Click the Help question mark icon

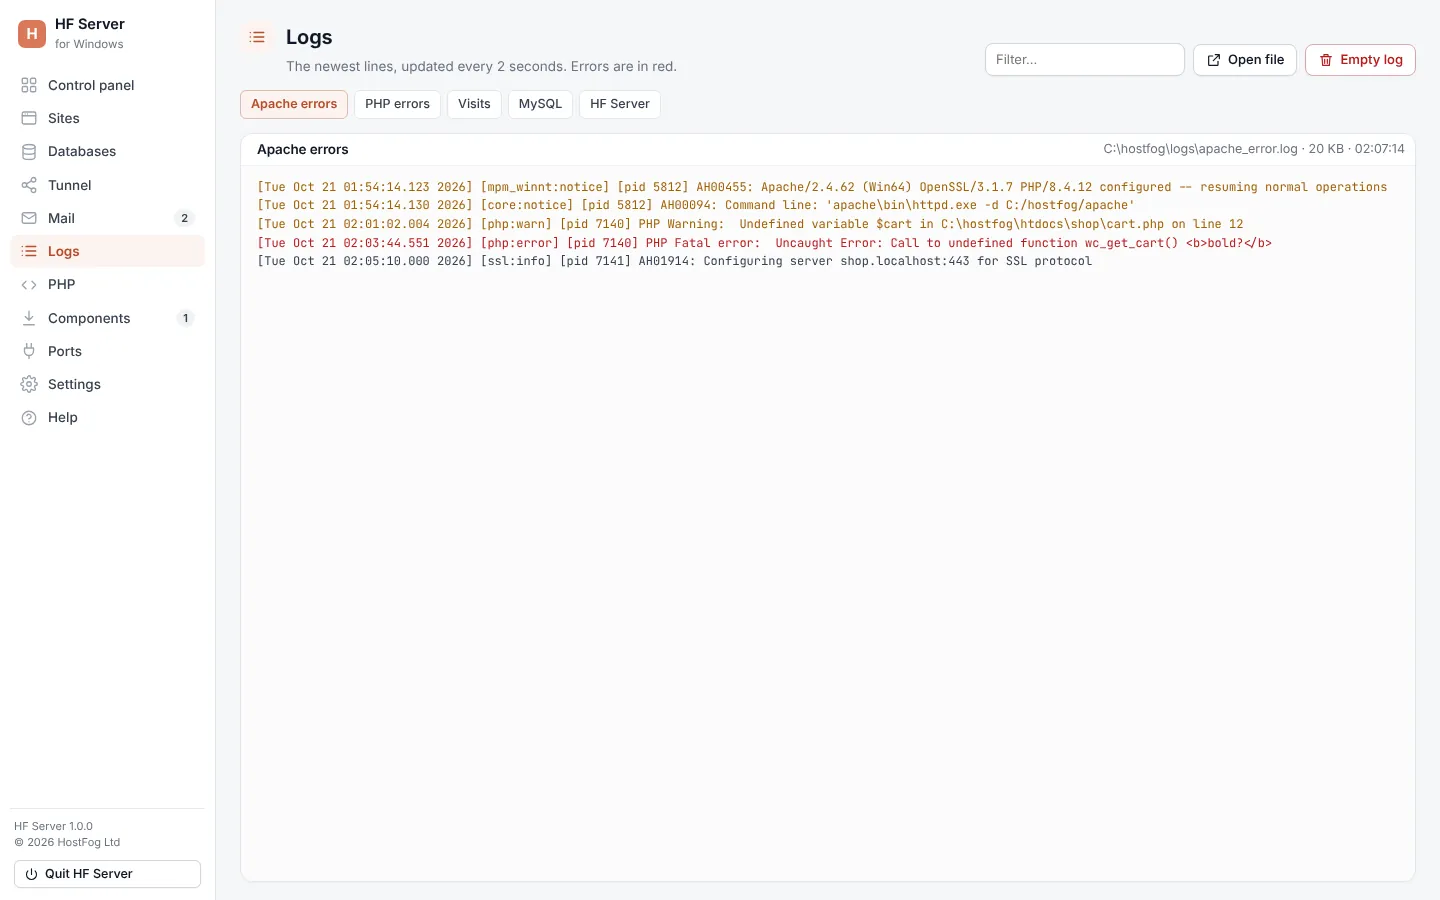point(29,417)
